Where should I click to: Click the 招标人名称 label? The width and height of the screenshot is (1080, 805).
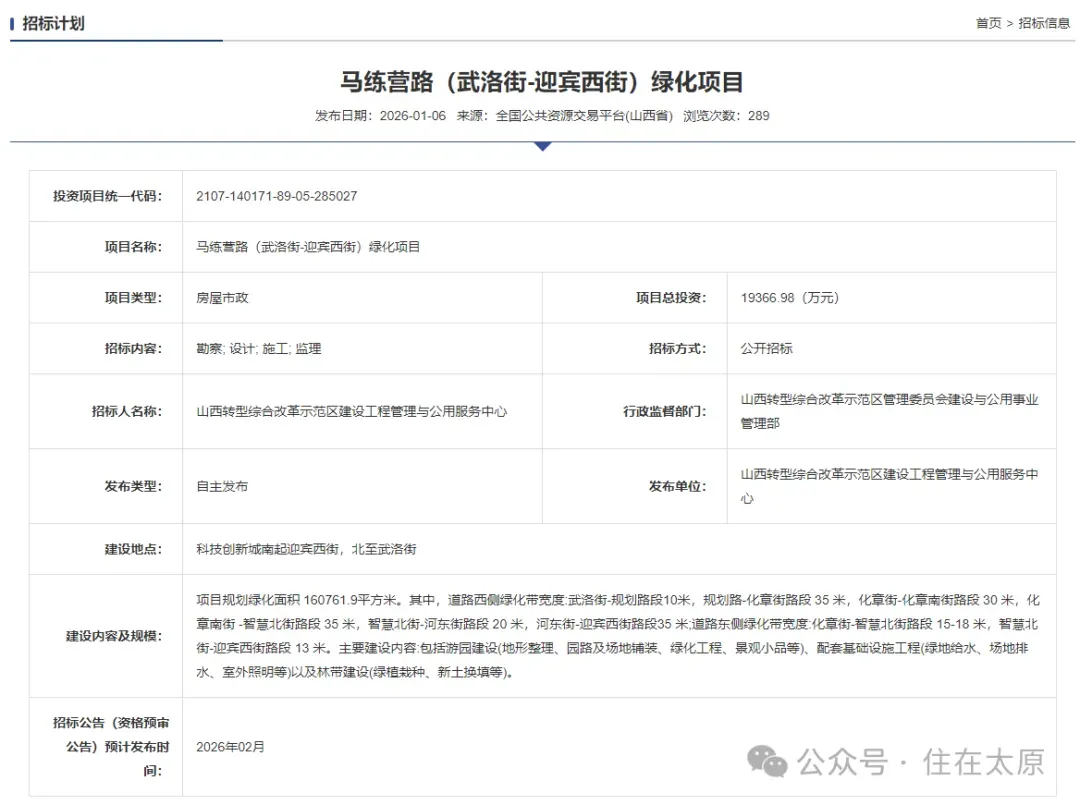127,412
